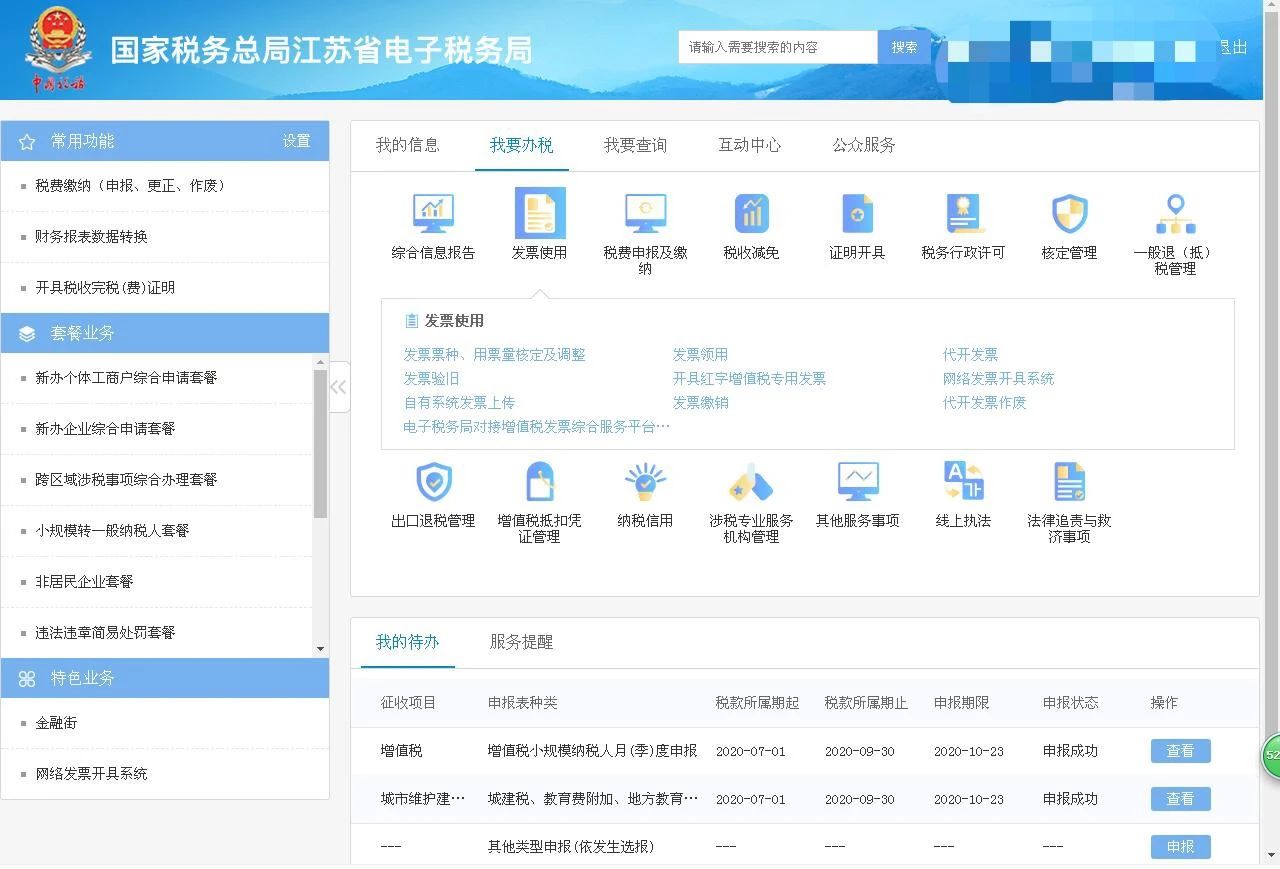This screenshot has width=1280, height=869.
Task: Open 一般退（抵）税管理 icon
Action: coord(1175,213)
